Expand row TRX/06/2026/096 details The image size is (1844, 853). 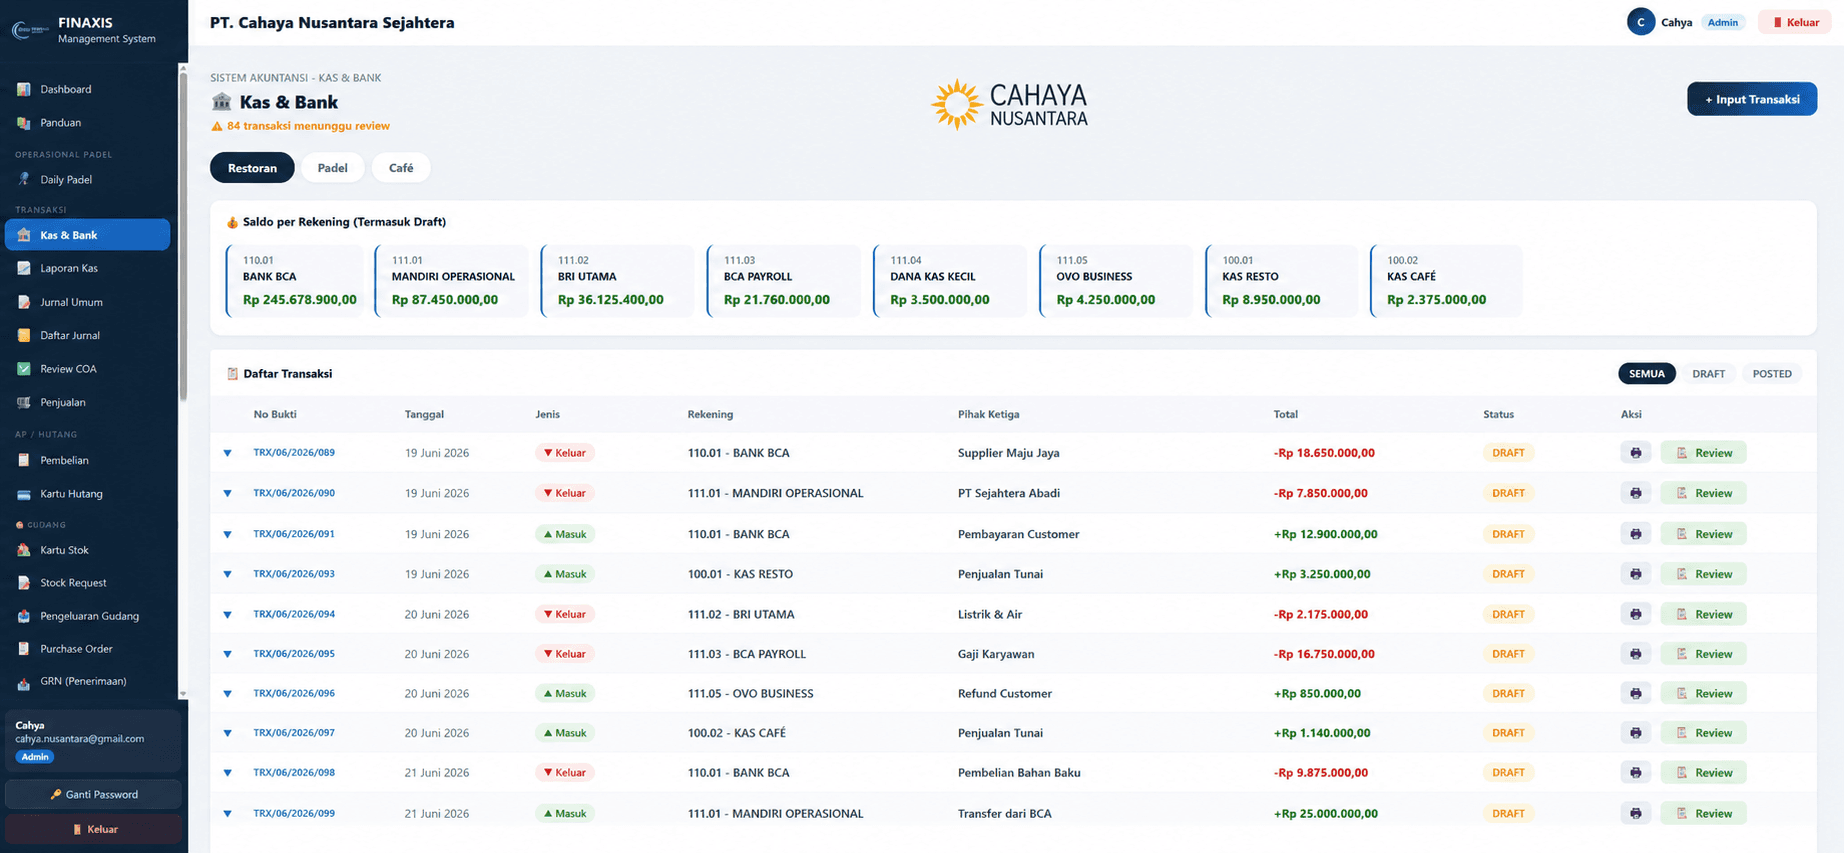[x=228, y=693]
